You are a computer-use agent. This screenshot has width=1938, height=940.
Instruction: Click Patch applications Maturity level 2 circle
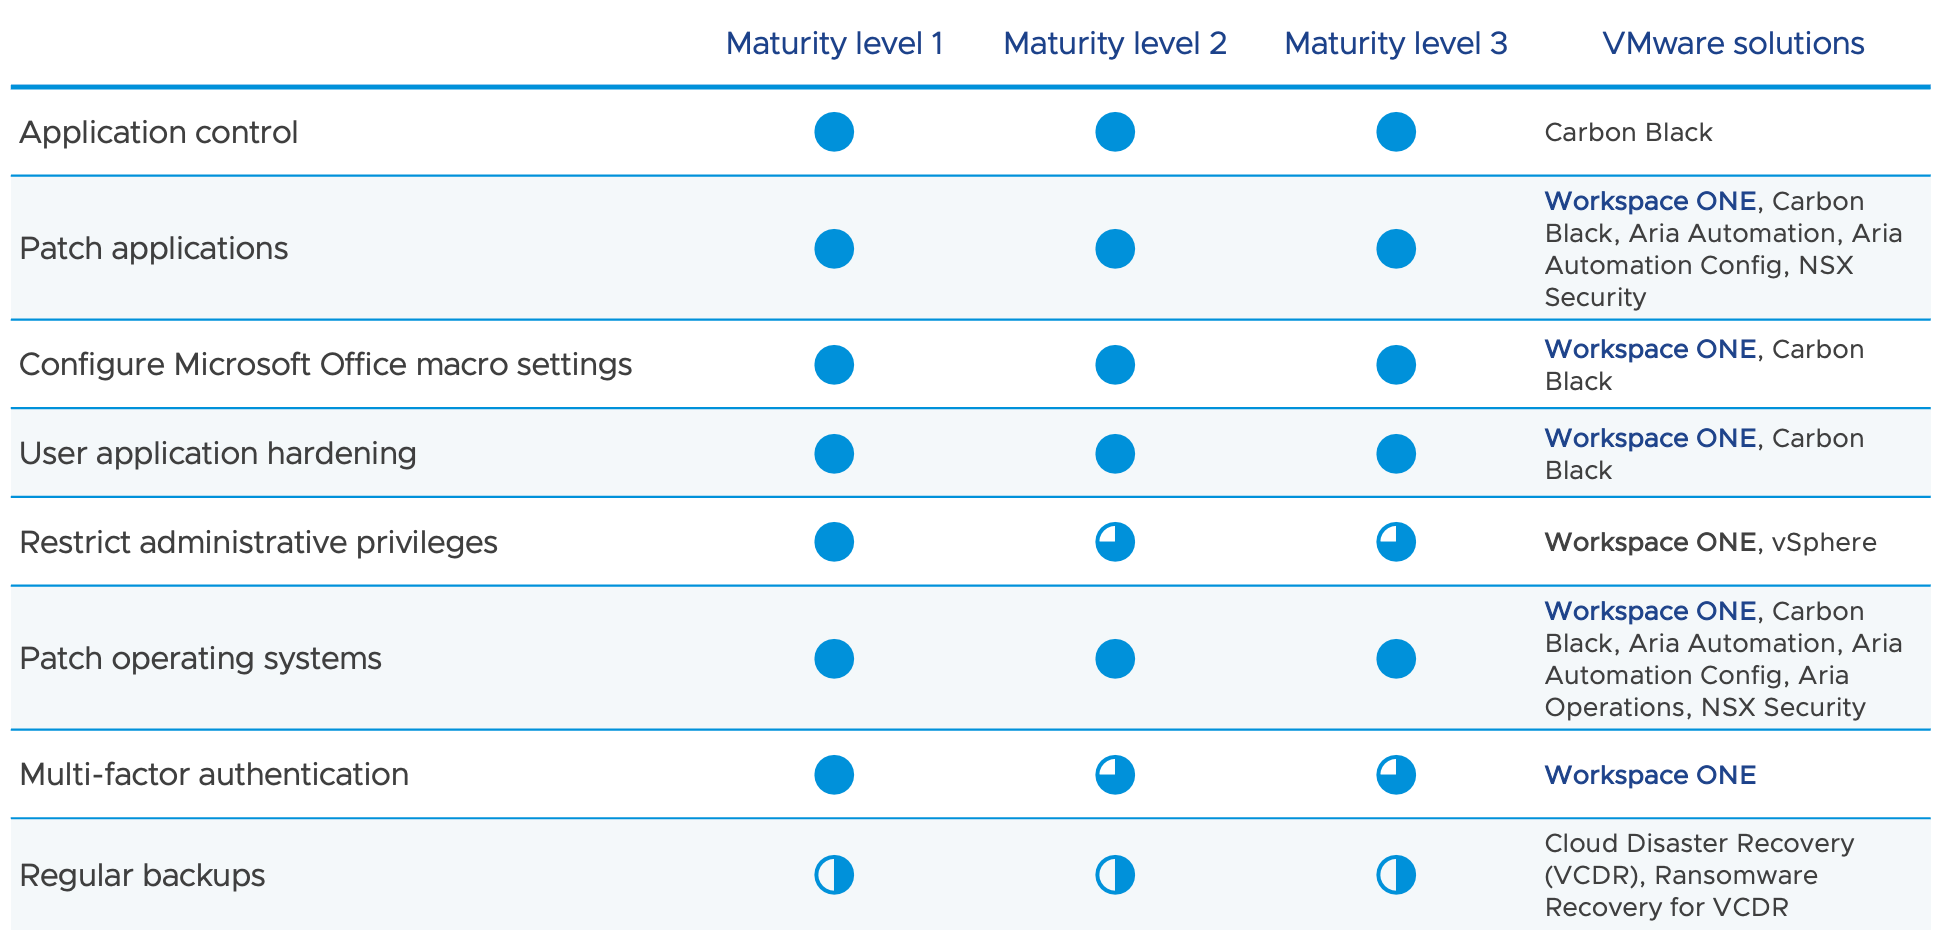pos(1115,249)
